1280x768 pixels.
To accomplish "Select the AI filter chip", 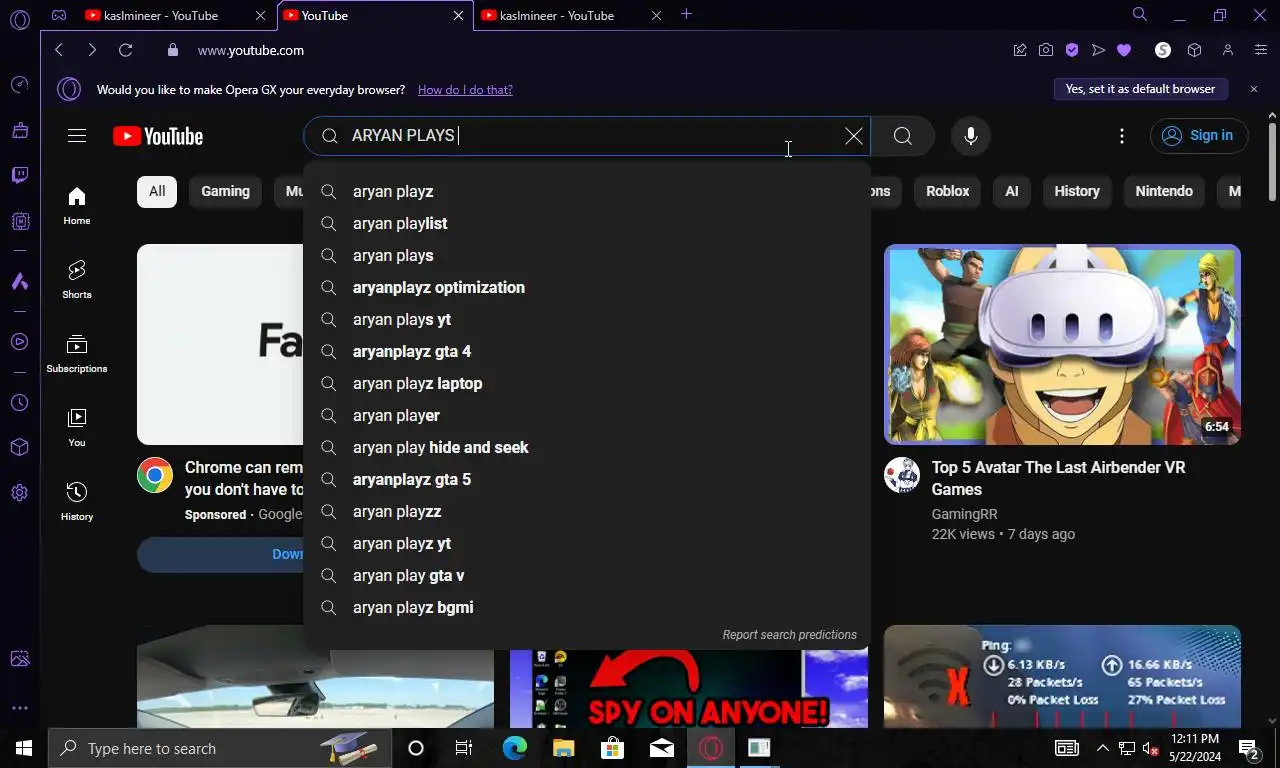I will pos(1012,191).
